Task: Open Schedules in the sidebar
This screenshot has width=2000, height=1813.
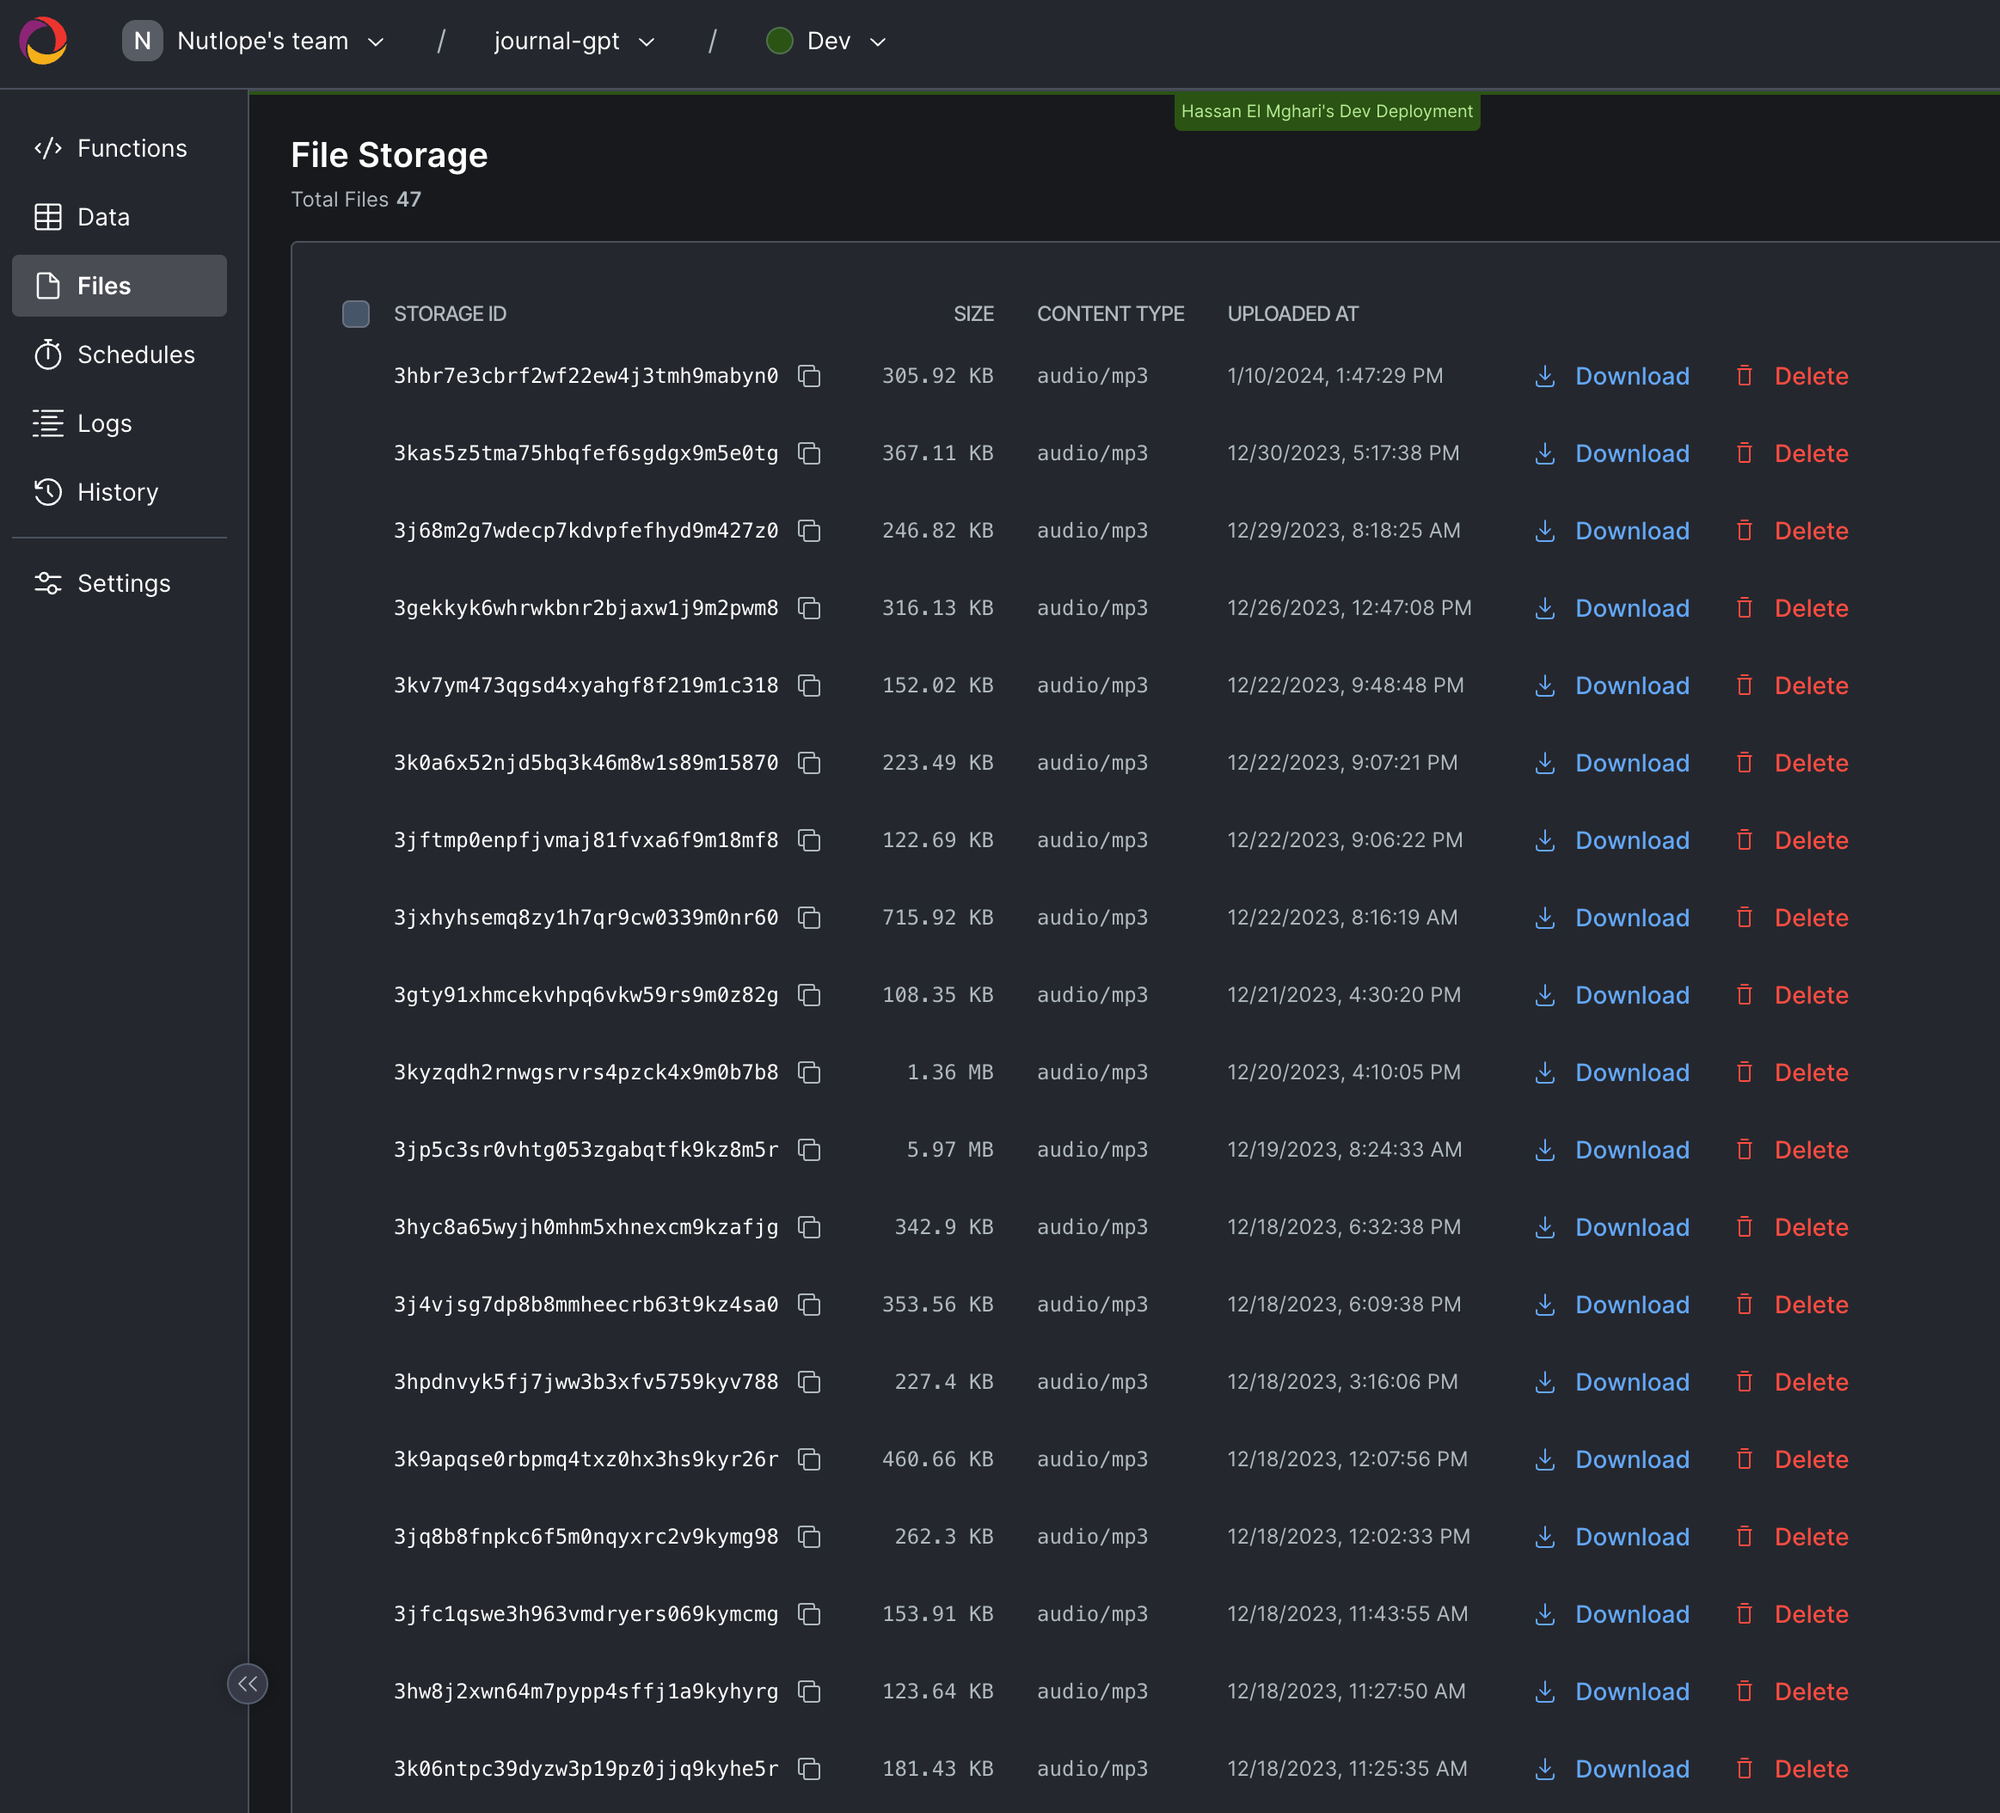Action: [119, 355]
